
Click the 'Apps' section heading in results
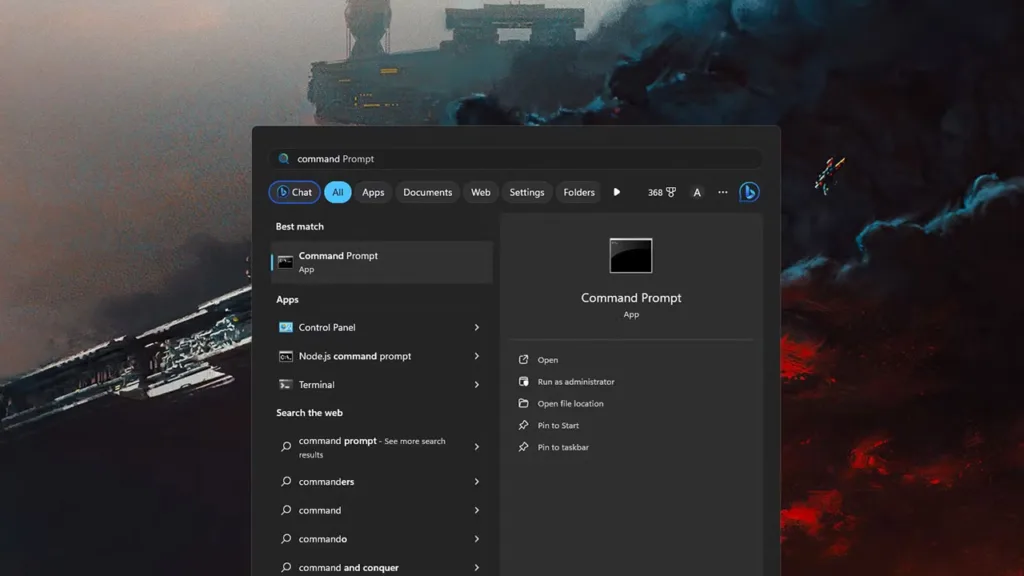(287, 300)
